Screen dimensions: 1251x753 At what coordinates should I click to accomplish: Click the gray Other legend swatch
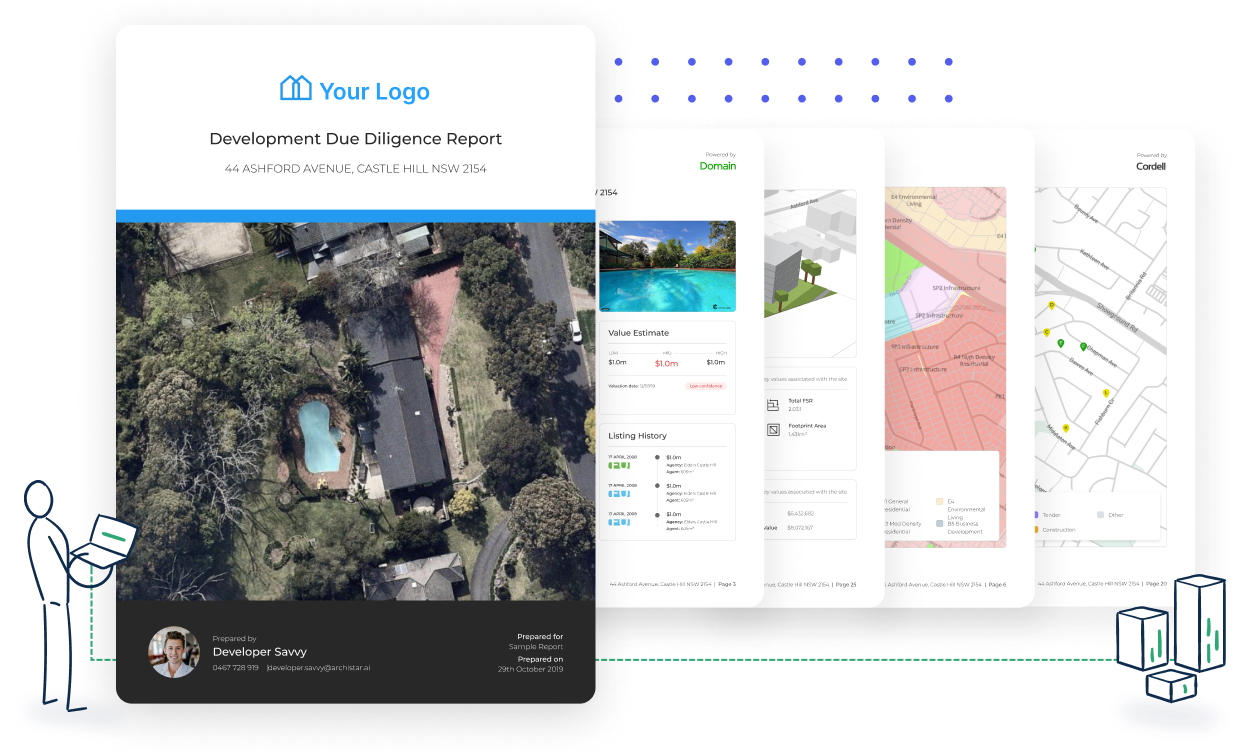click(x=1100, y=515)
